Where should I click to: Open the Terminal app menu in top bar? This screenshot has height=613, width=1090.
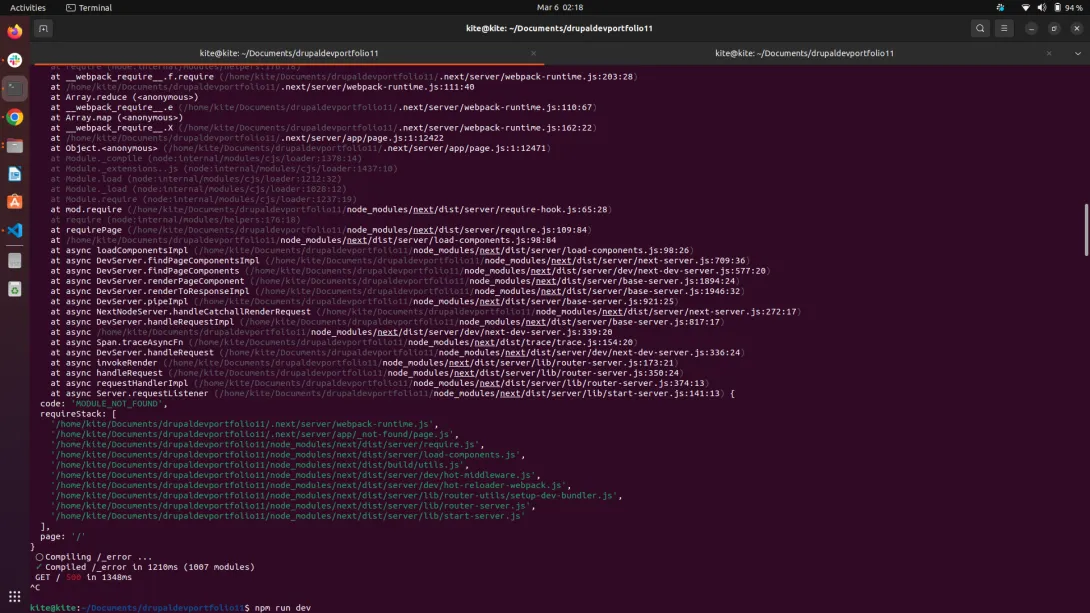coord(89,7)
